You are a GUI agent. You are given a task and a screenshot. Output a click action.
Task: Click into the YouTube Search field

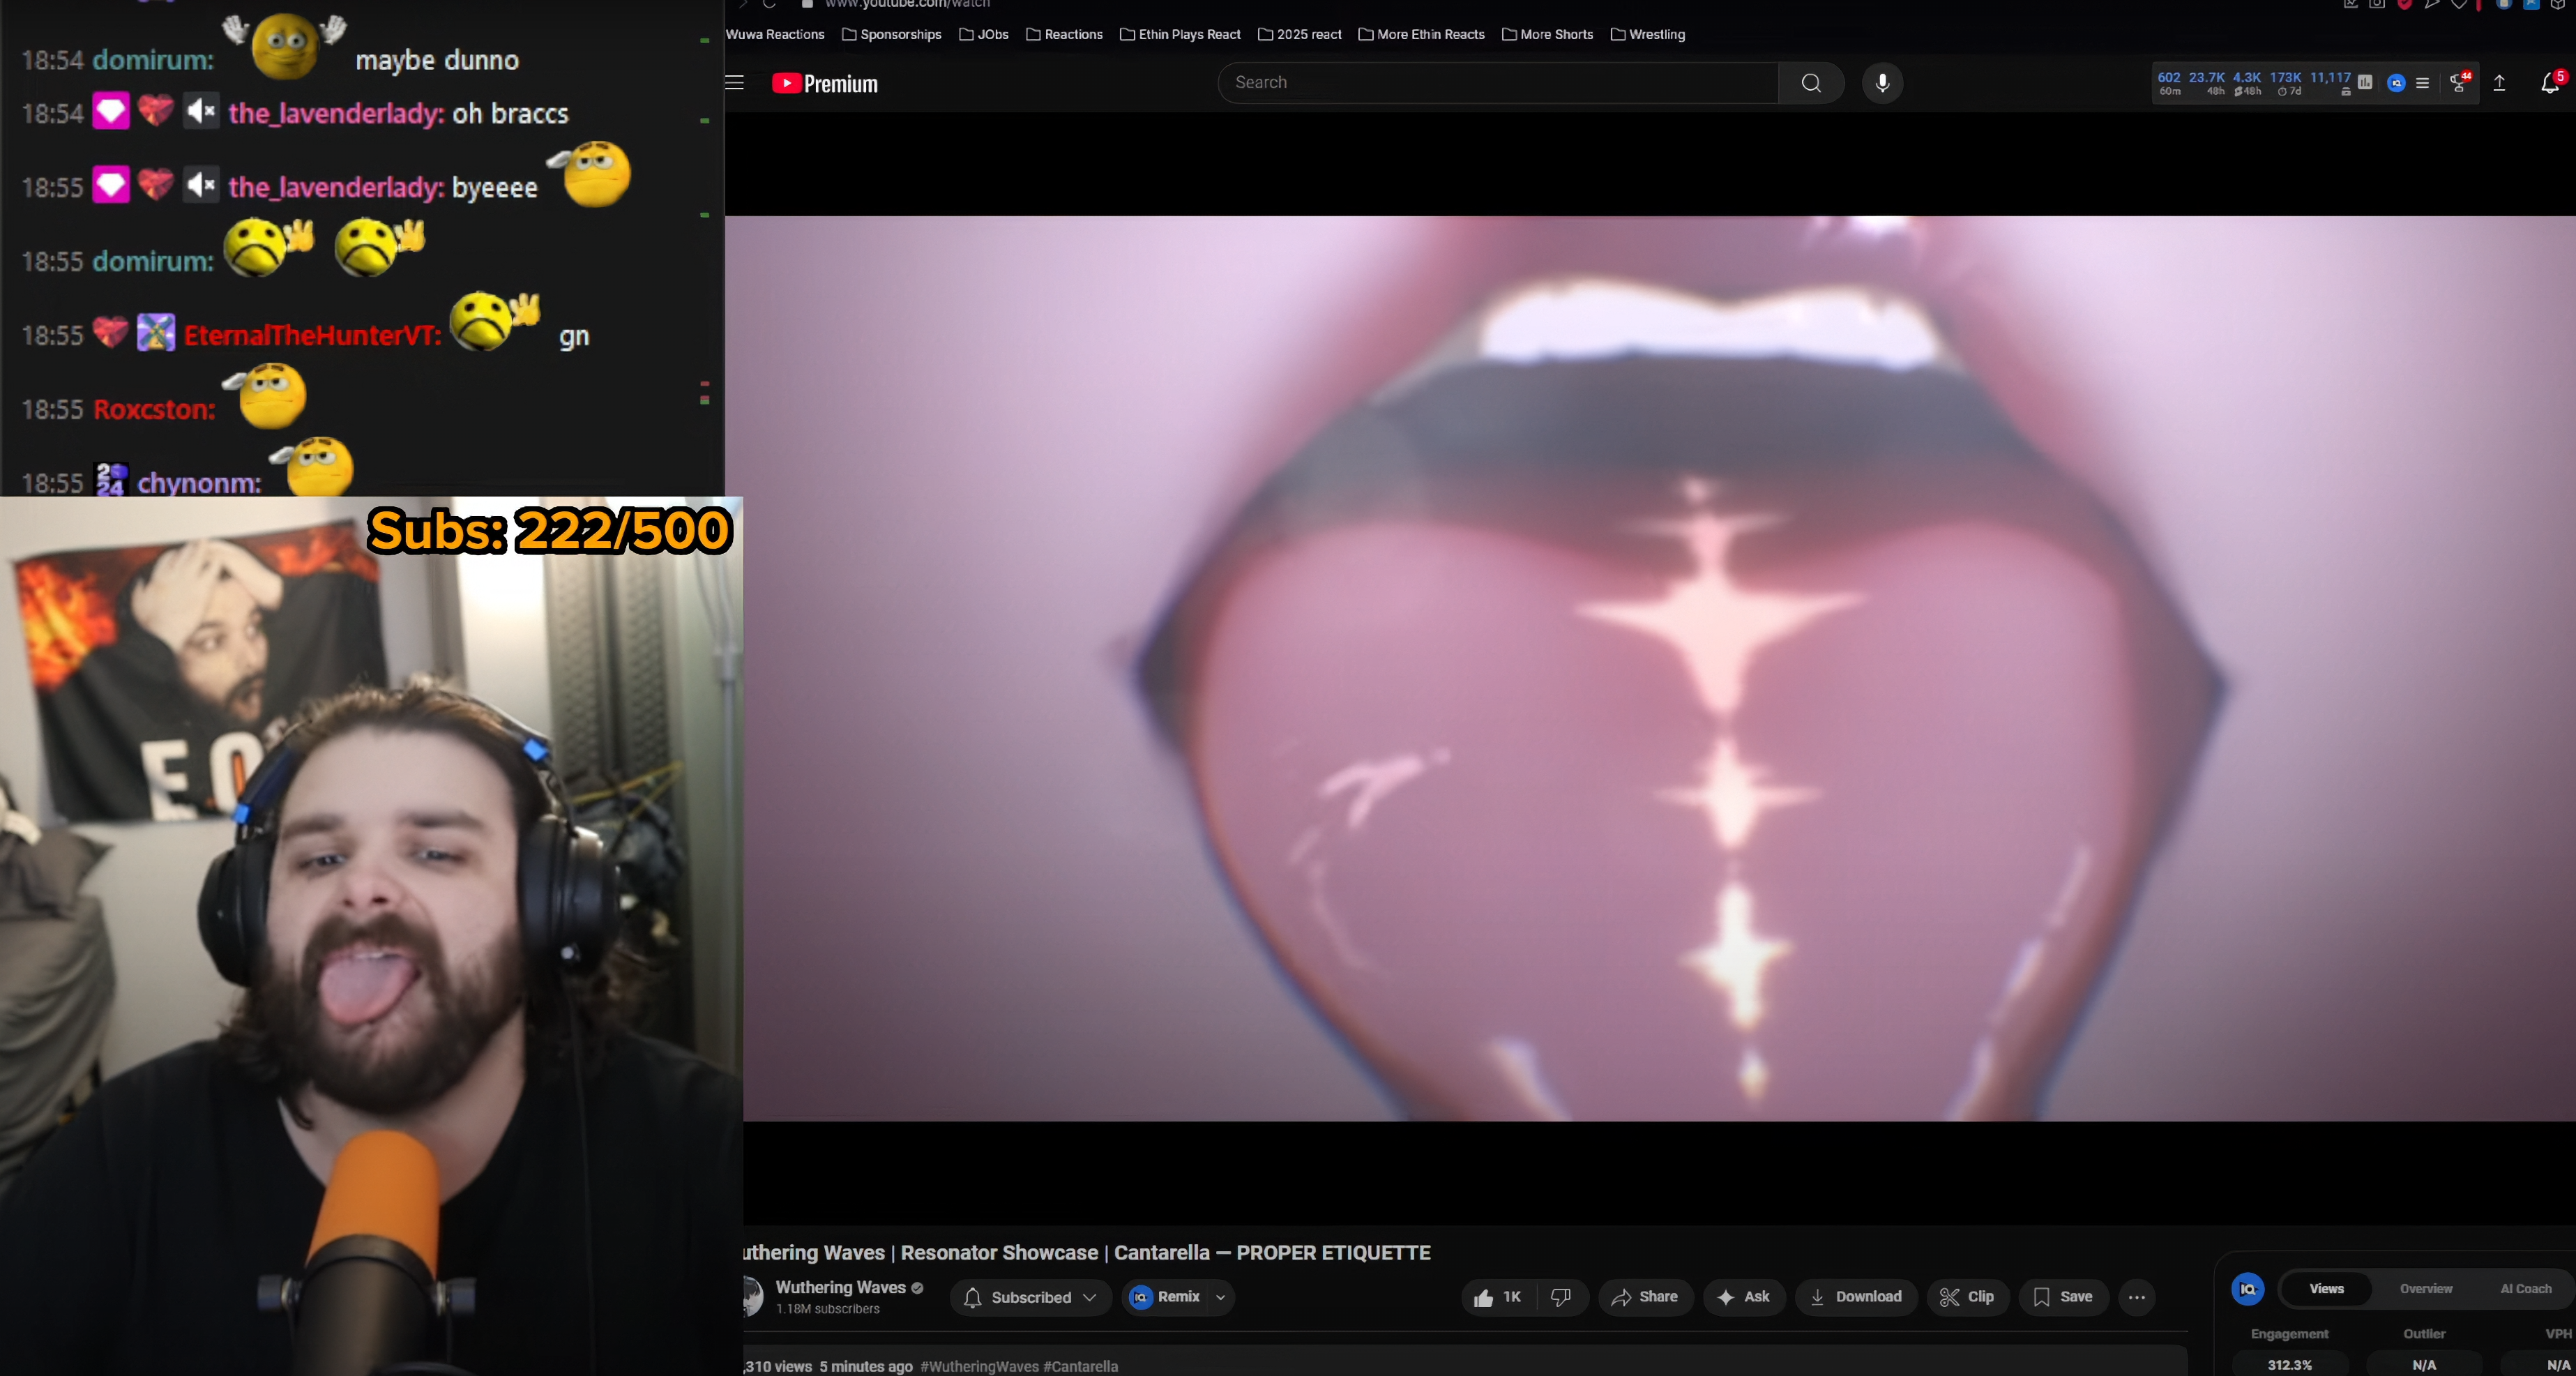pyautogui.click(x=1498, y=83)
